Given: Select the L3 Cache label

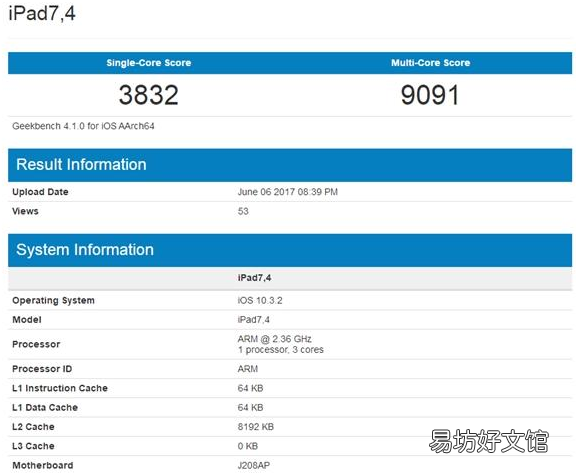Looking at the screenshot, I should click(x=33, y=446).
